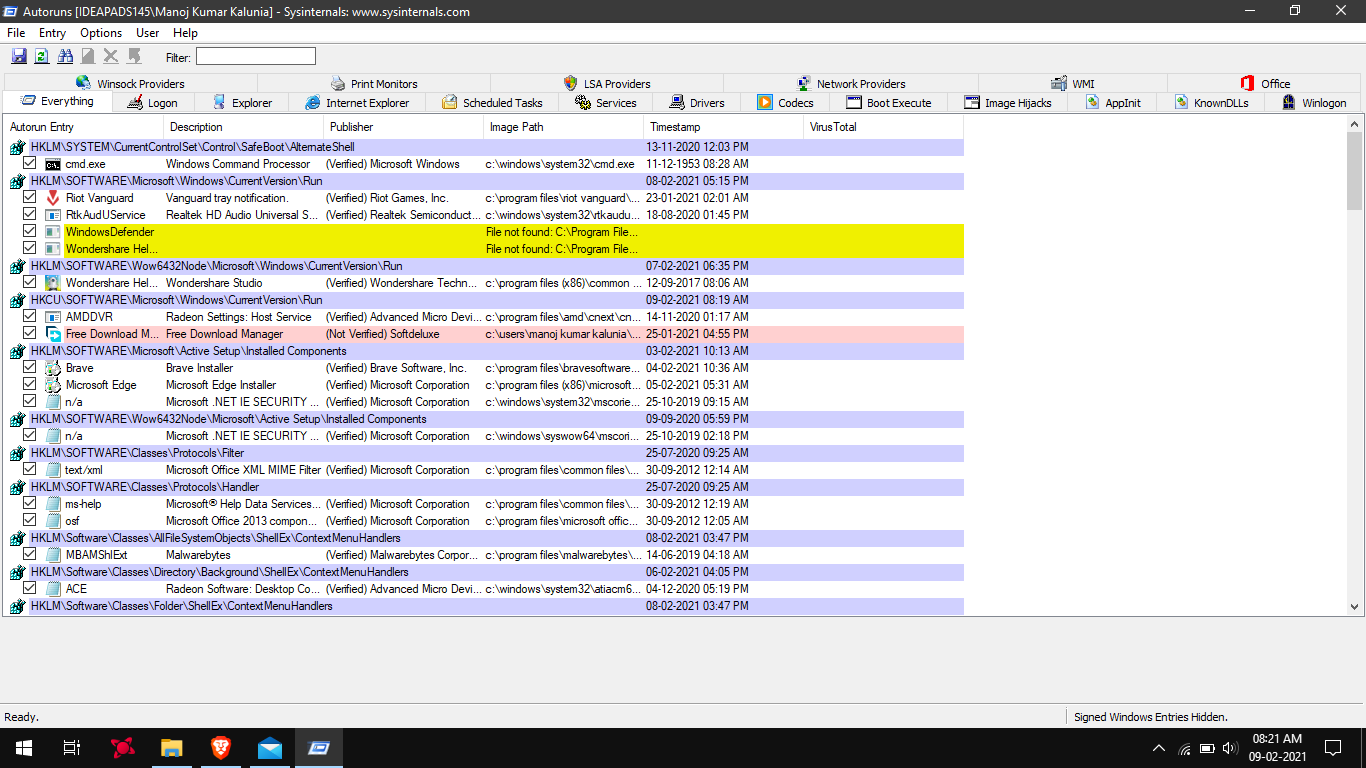
Task: Click the network tray icon
Action: [1185, 748]
